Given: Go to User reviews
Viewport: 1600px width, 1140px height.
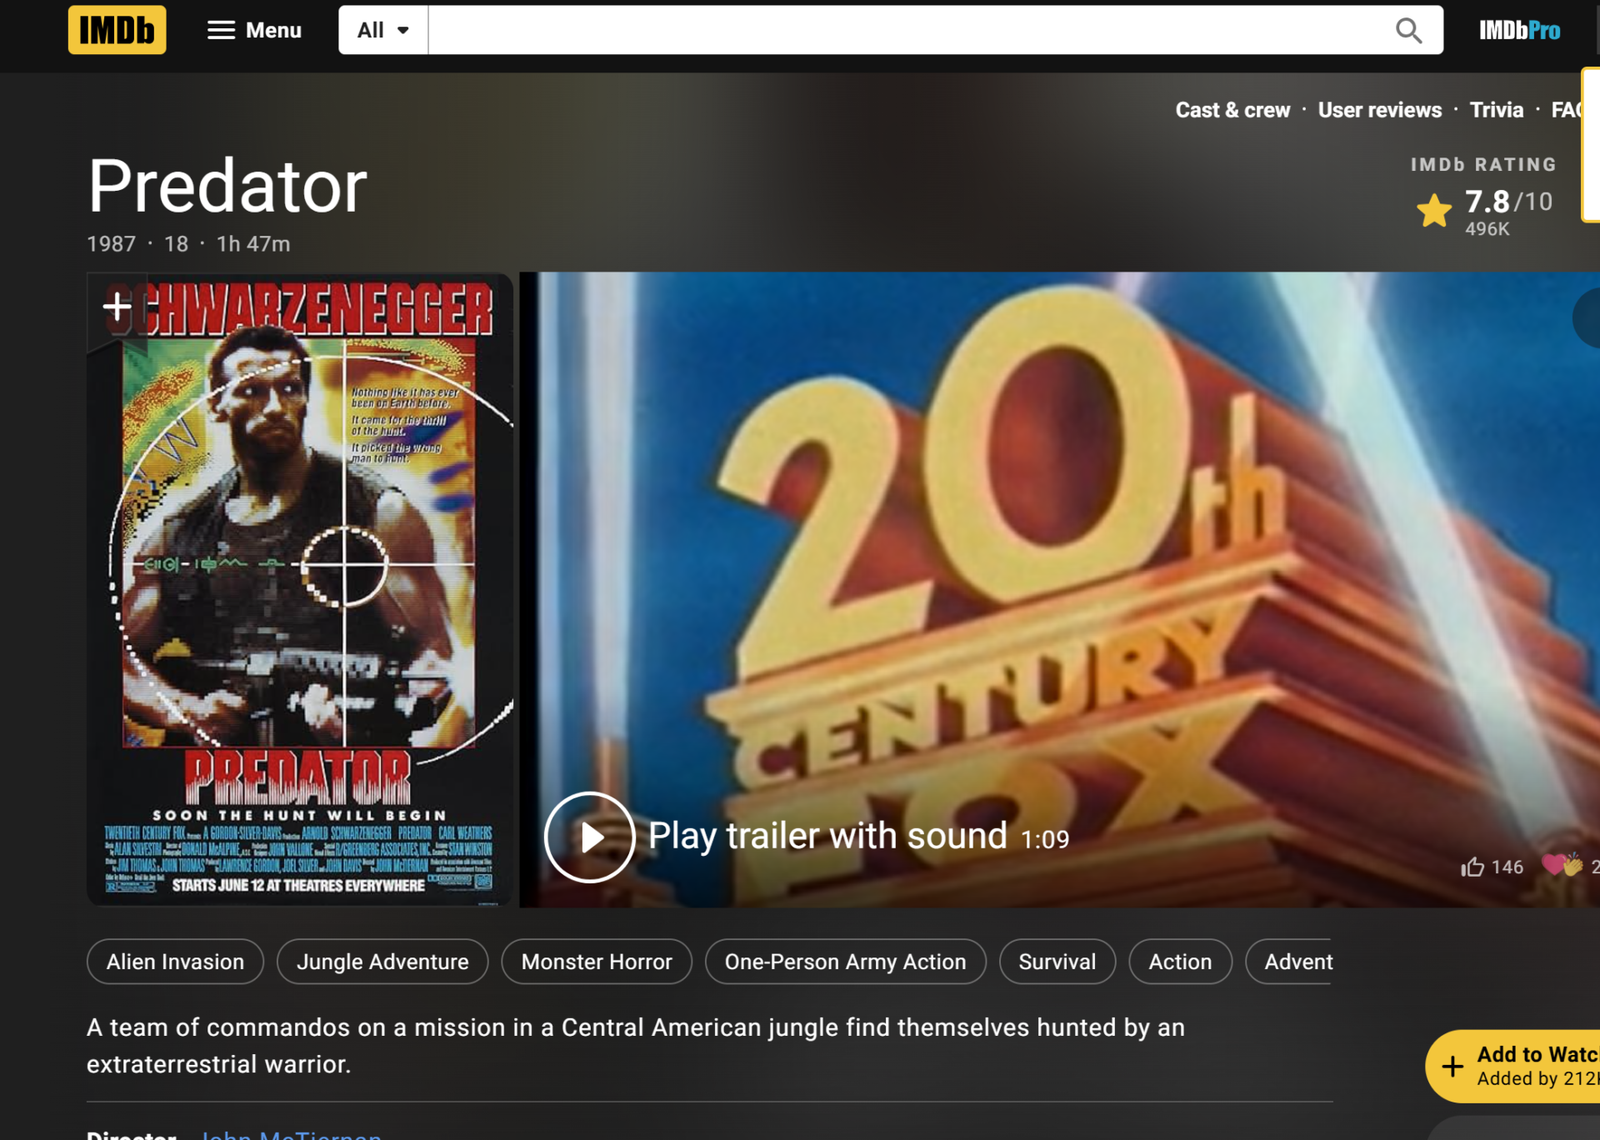Looking at the screenshot, I should [x=1379, y=110].
